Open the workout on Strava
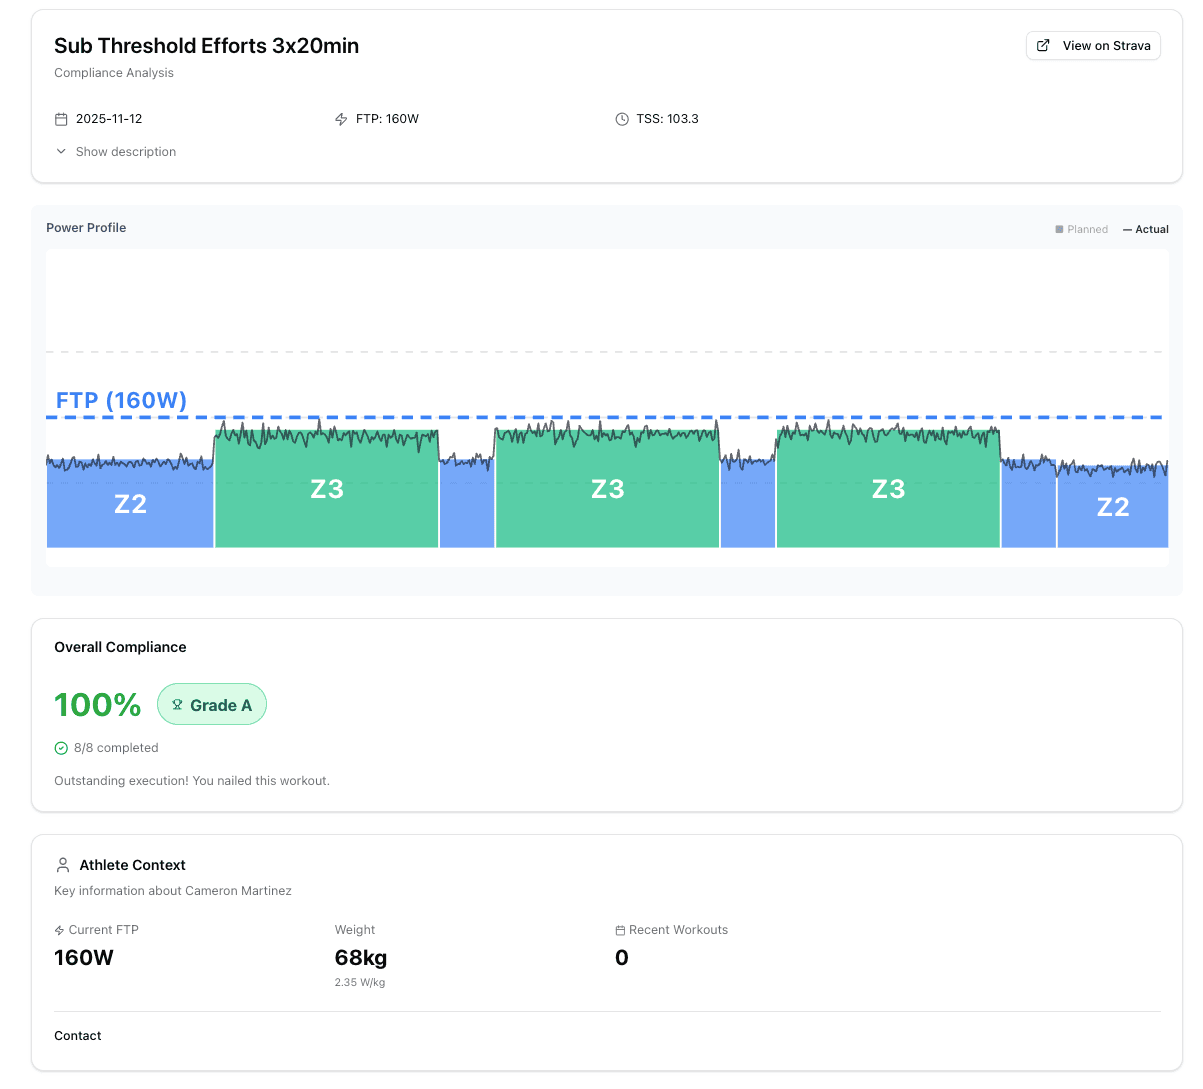1203x1089 pixels. tap(1093, 45)
